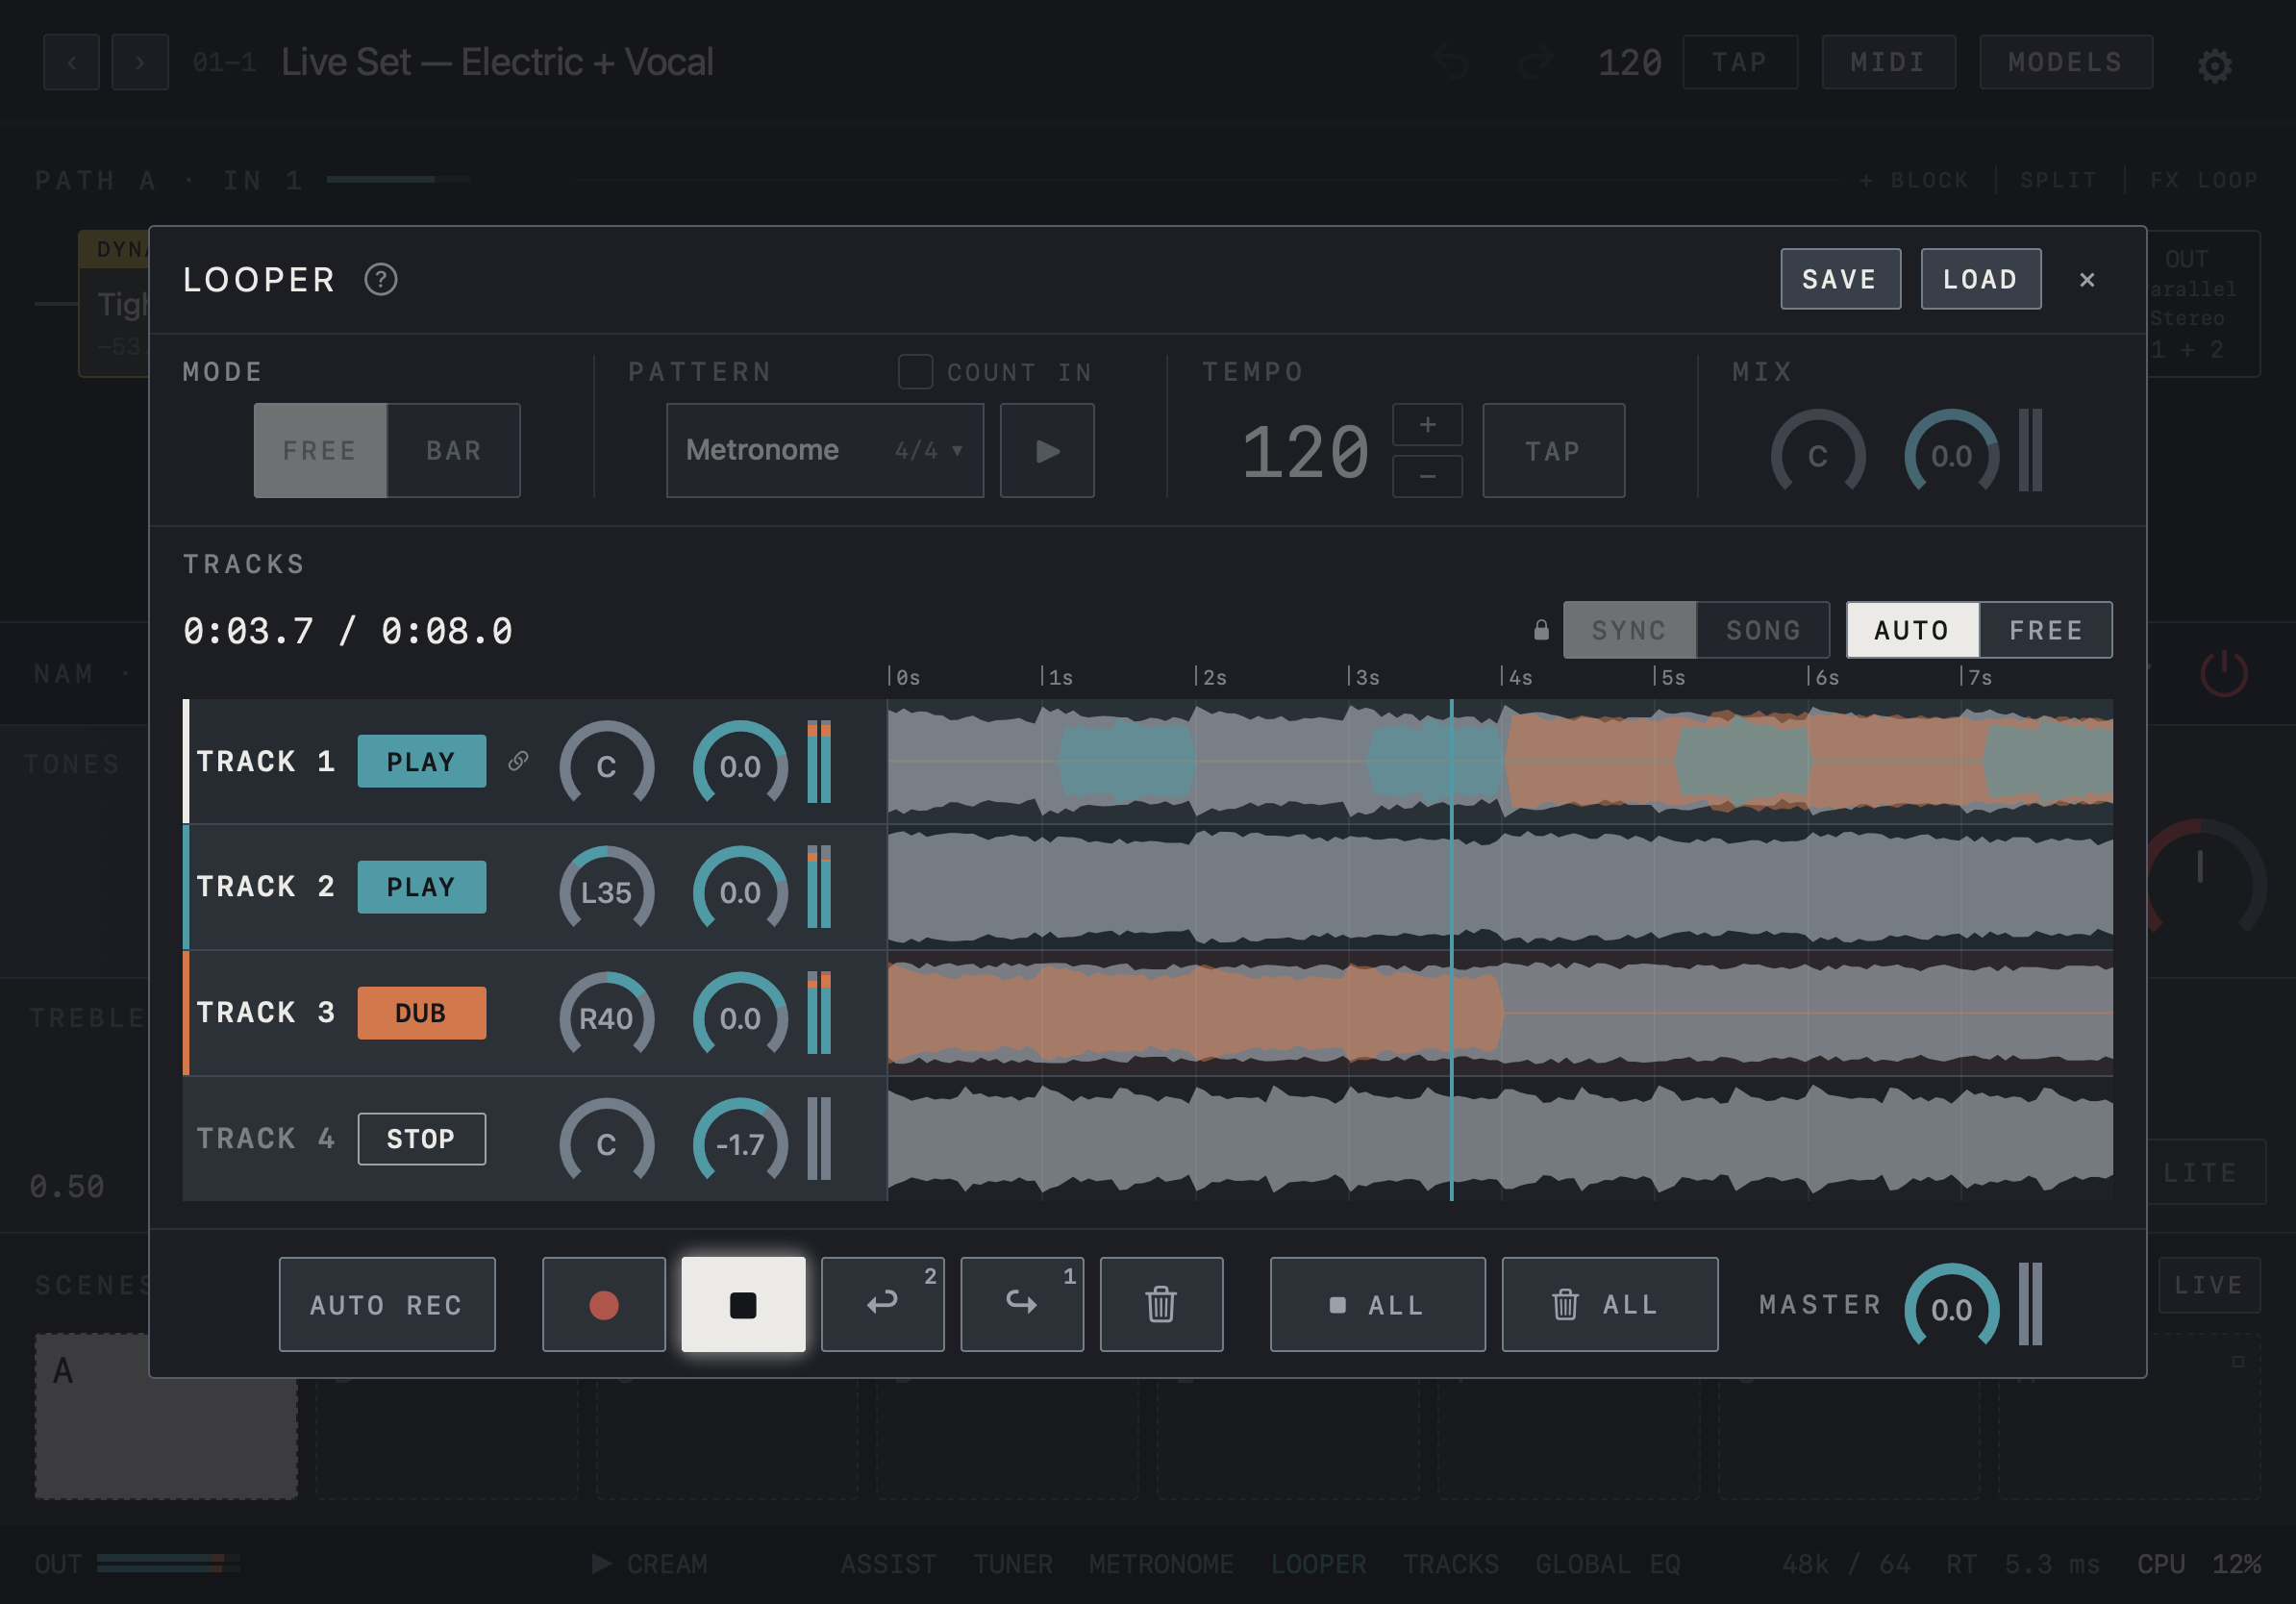Screen dimensions: 2296x1604
Task: Open GLOBAL EQ in bottom bar
Action: click(x=1608, y=1564)
